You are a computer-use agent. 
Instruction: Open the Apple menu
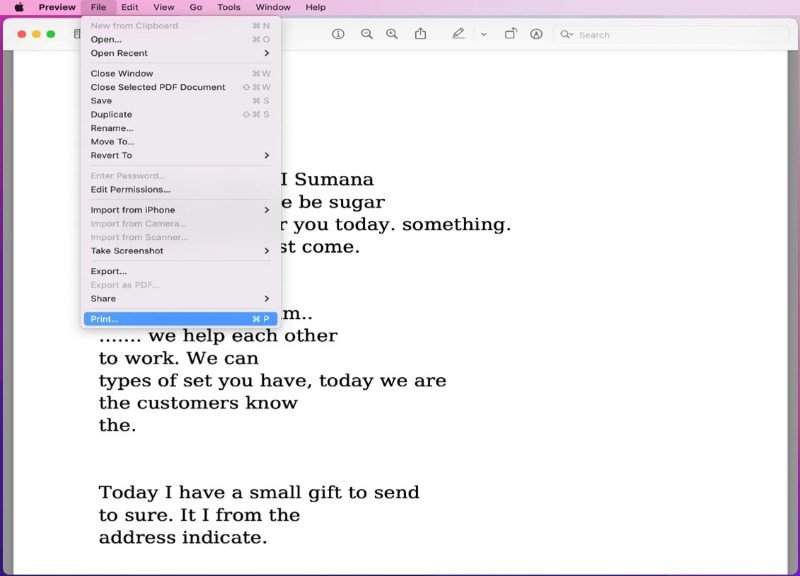19,7
